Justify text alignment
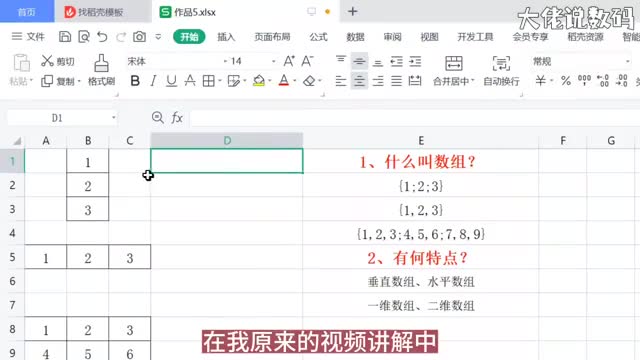 tap(396, 81)
